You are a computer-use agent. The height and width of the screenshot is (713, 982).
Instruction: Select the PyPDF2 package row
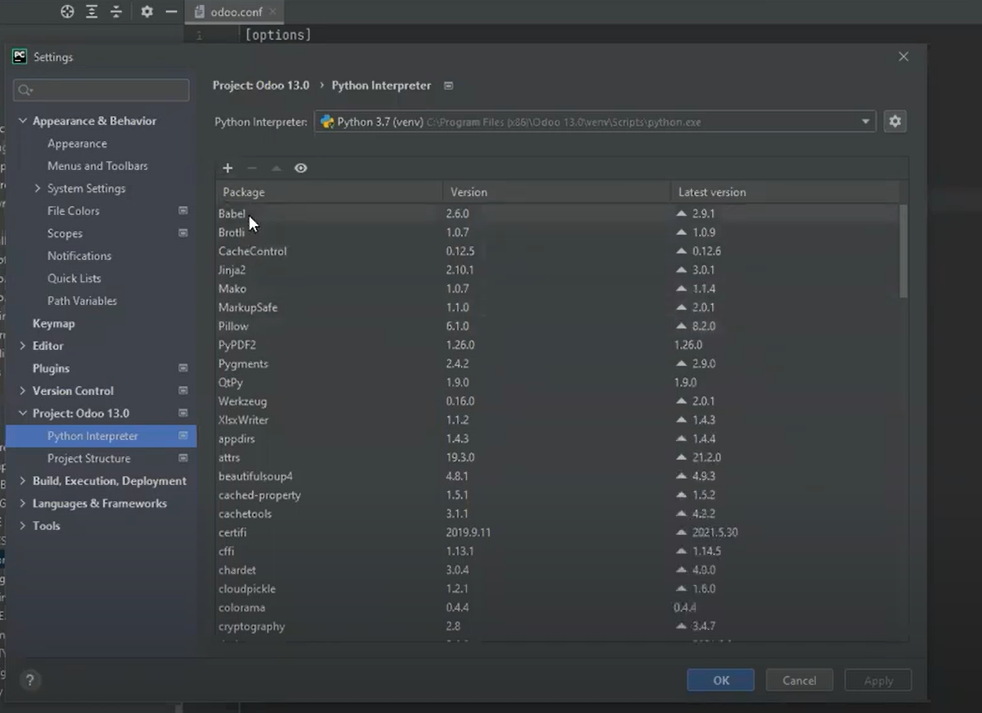(x=557, y=345)
